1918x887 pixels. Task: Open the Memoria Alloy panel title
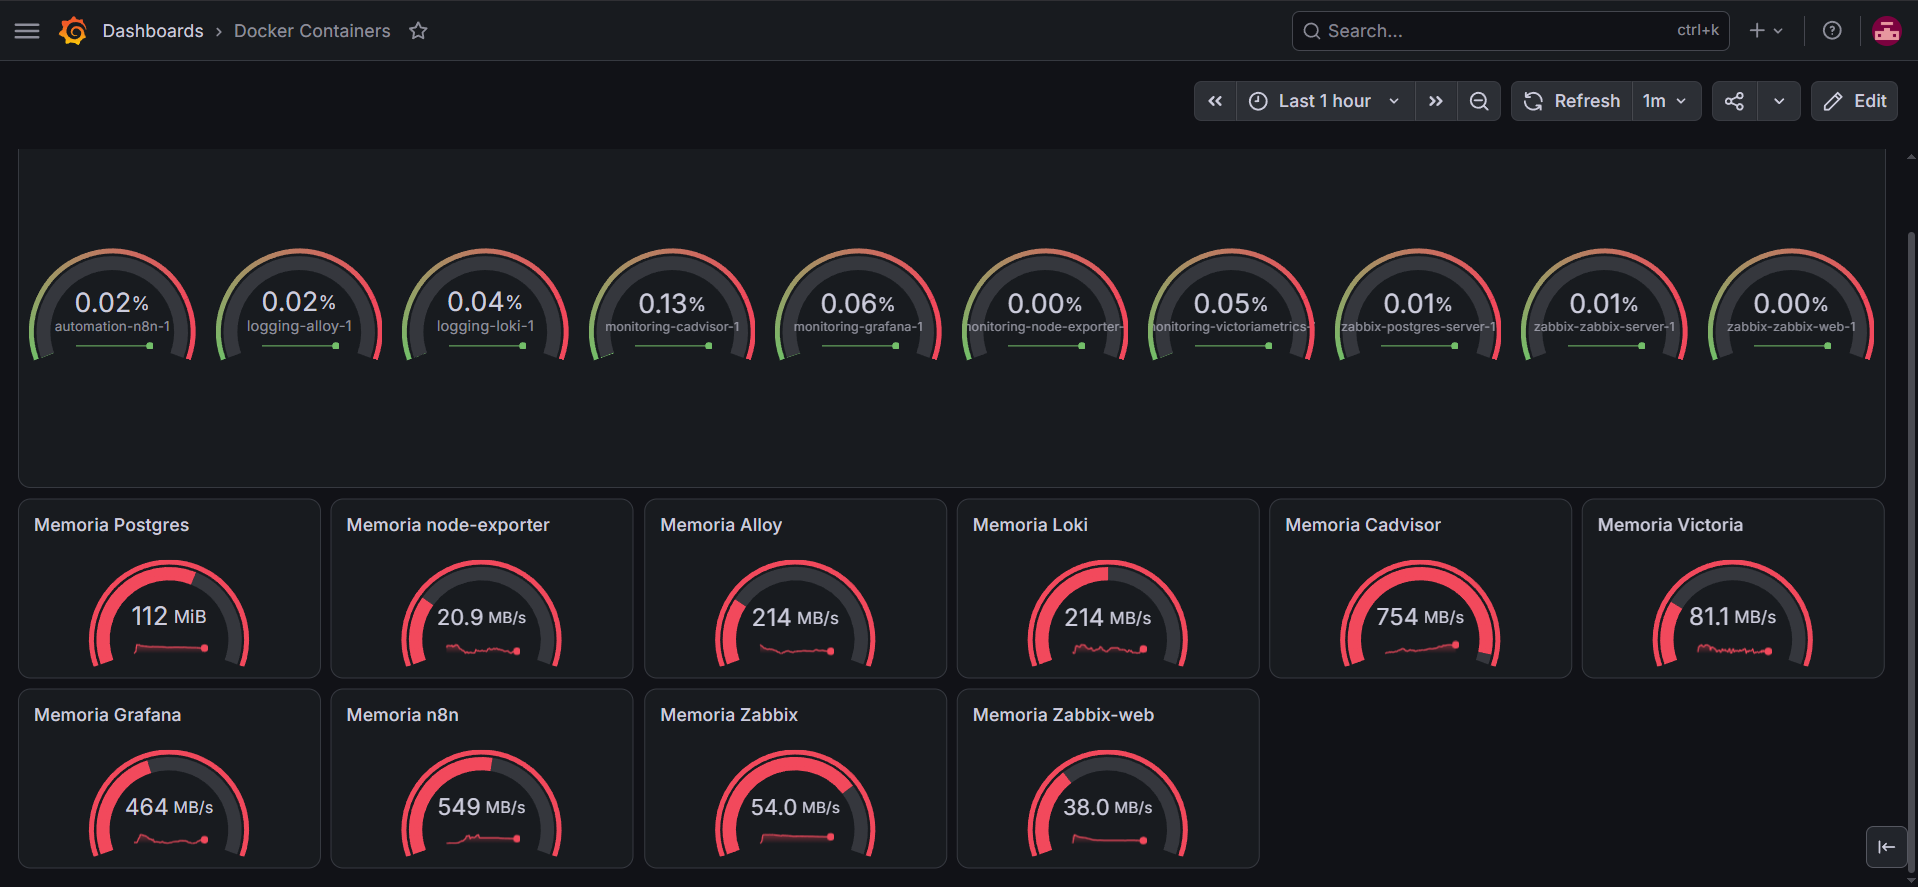(721, 525)
